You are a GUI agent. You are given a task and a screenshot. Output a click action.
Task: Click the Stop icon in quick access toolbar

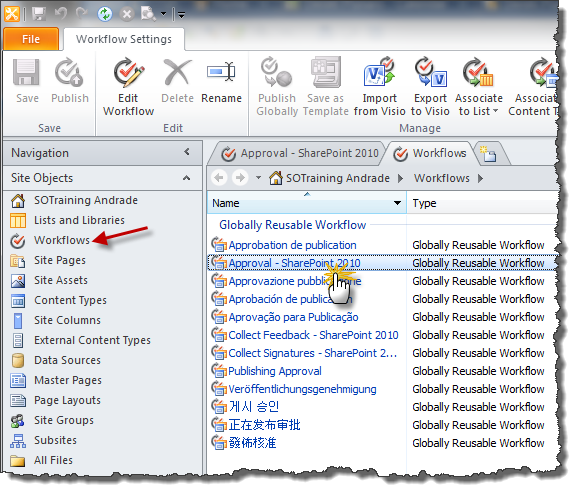127,14
